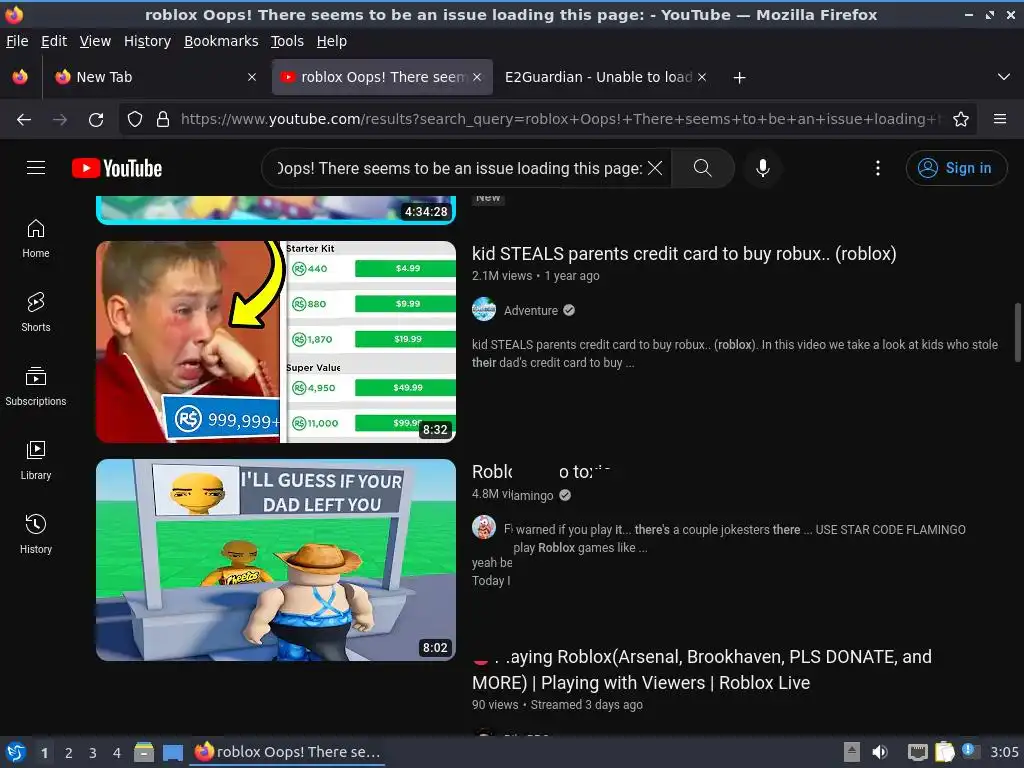Click the magnifier search button
Viewport: 1024px width, 768px height.
tap(703, 168)
